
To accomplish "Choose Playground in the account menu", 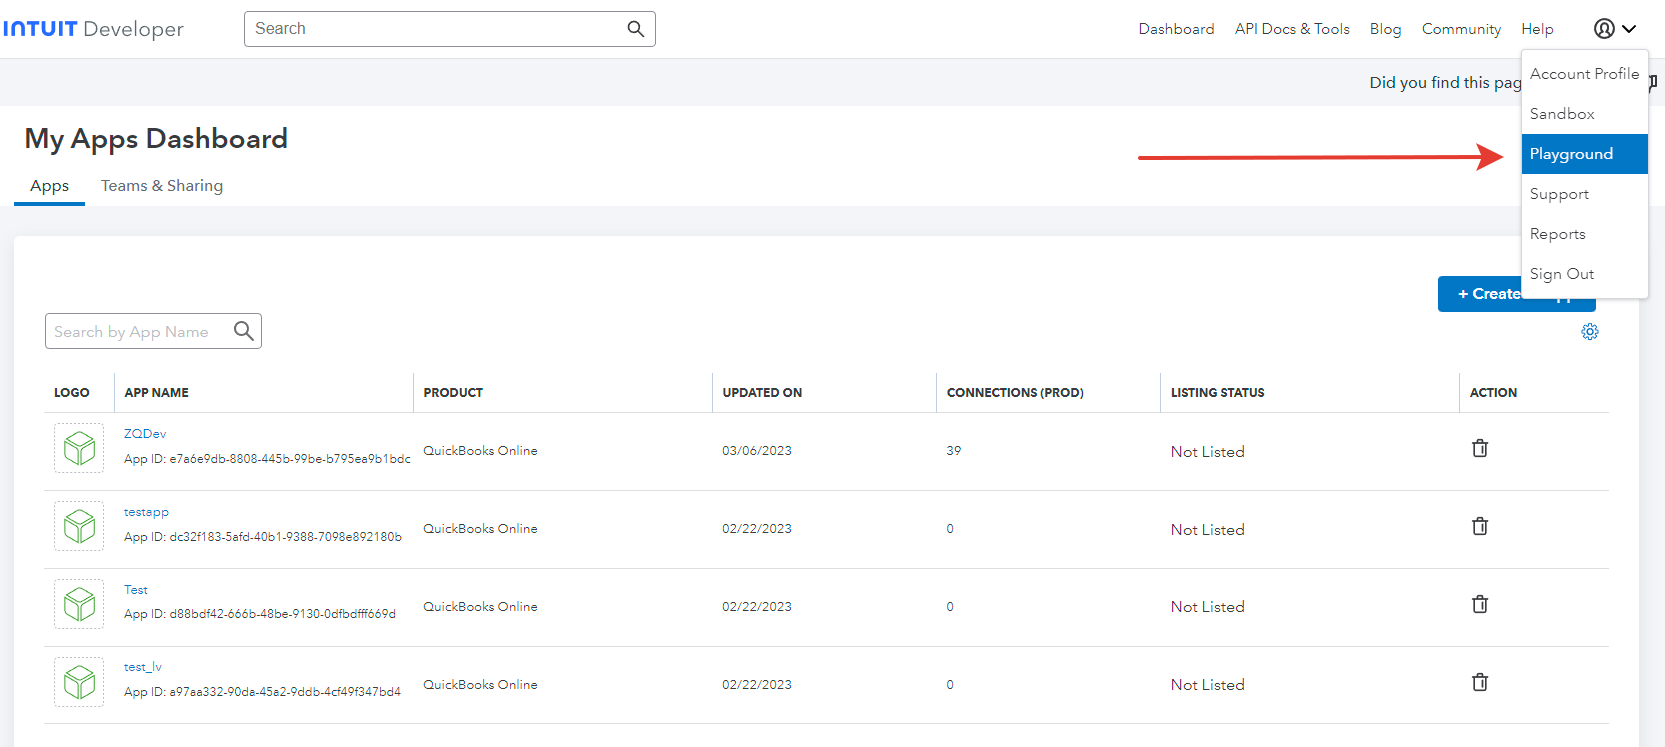I will point(1584,154).
